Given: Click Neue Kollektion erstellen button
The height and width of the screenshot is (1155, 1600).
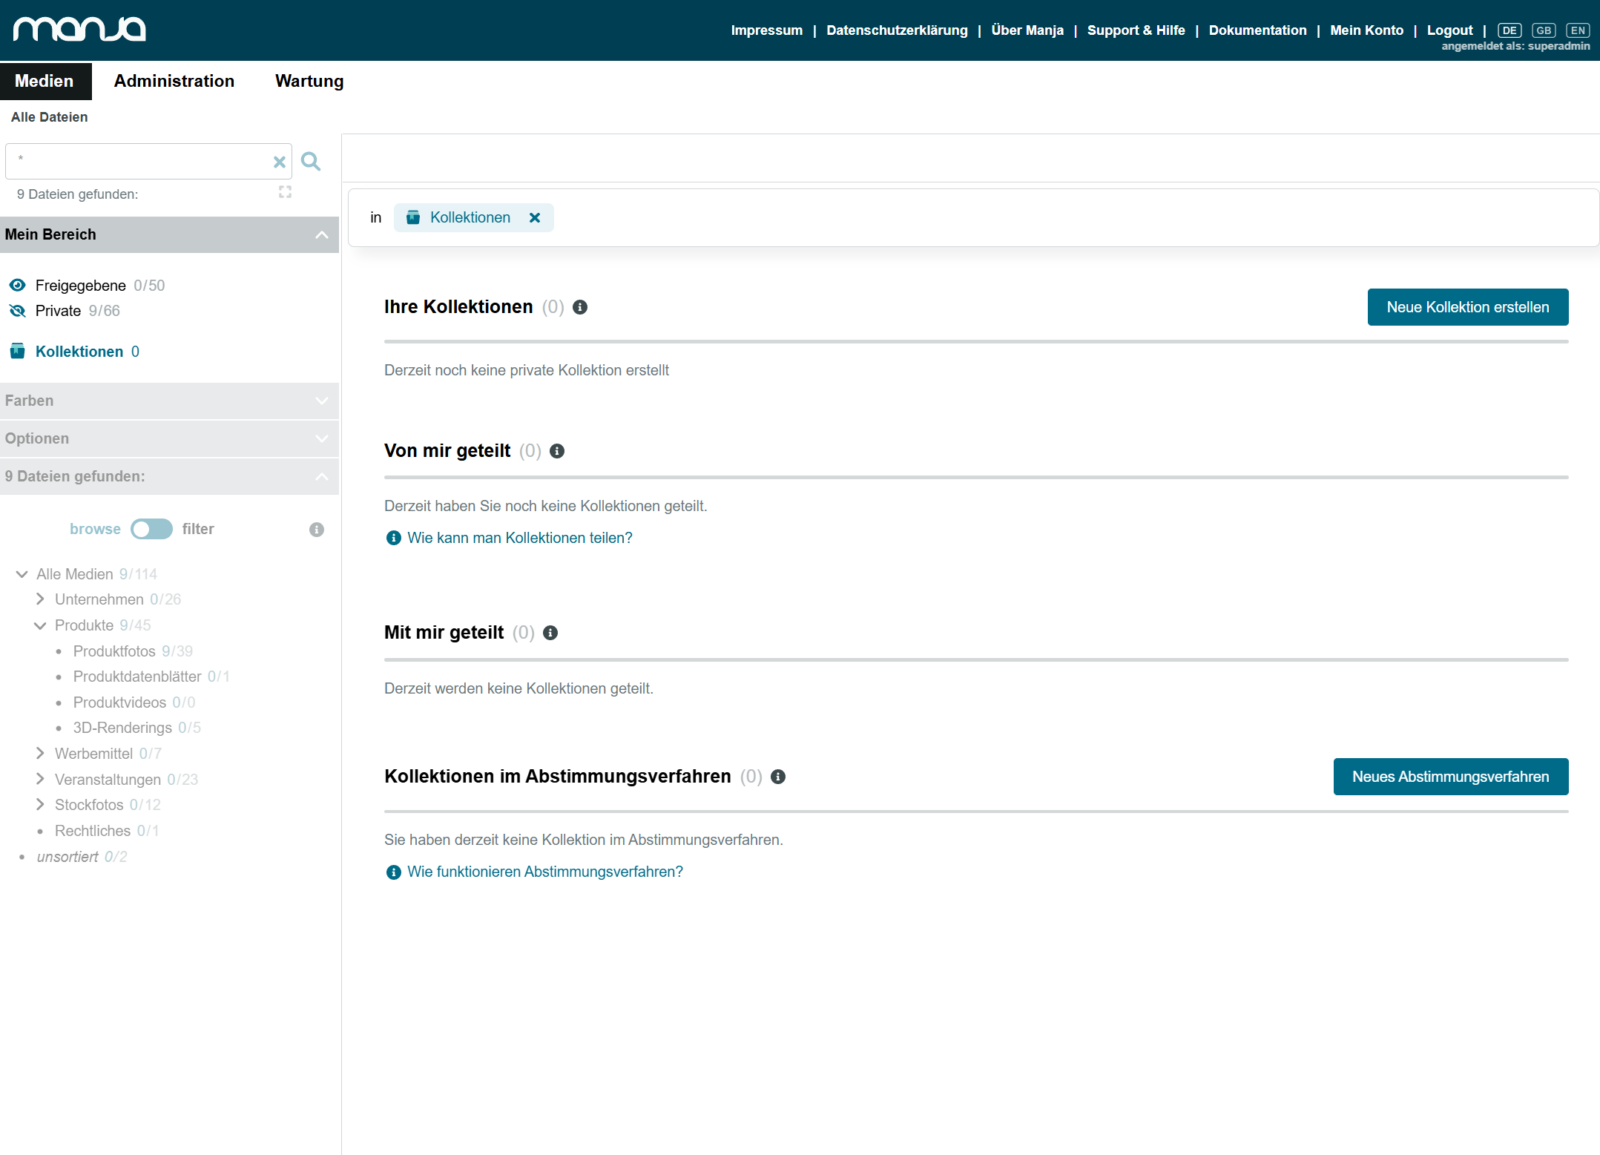Looking at the screenshot, I should click(1468, 307).
